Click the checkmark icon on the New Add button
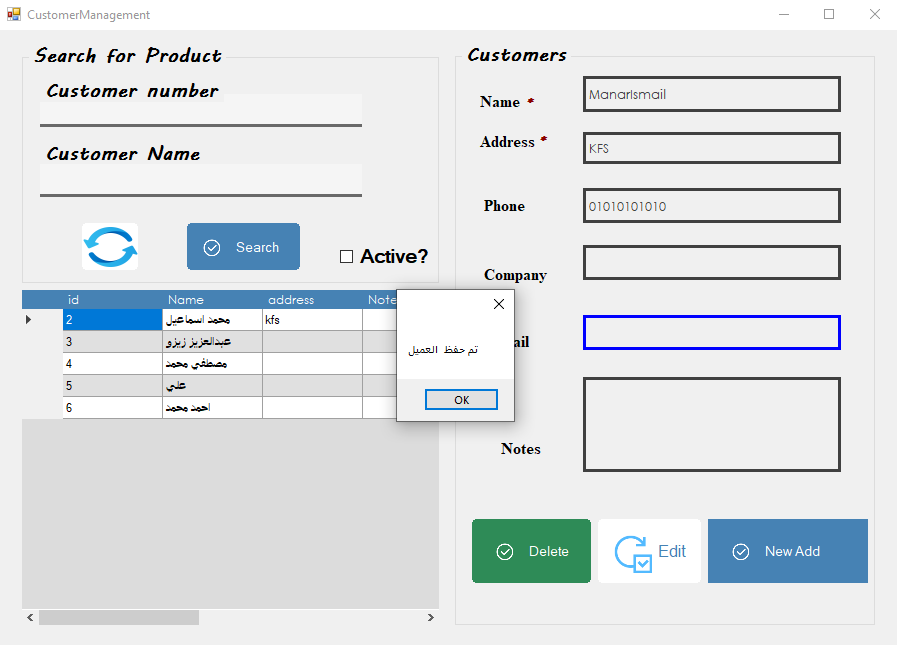The width and height of the screenshot is (897, 645). (x=741, y=551)
